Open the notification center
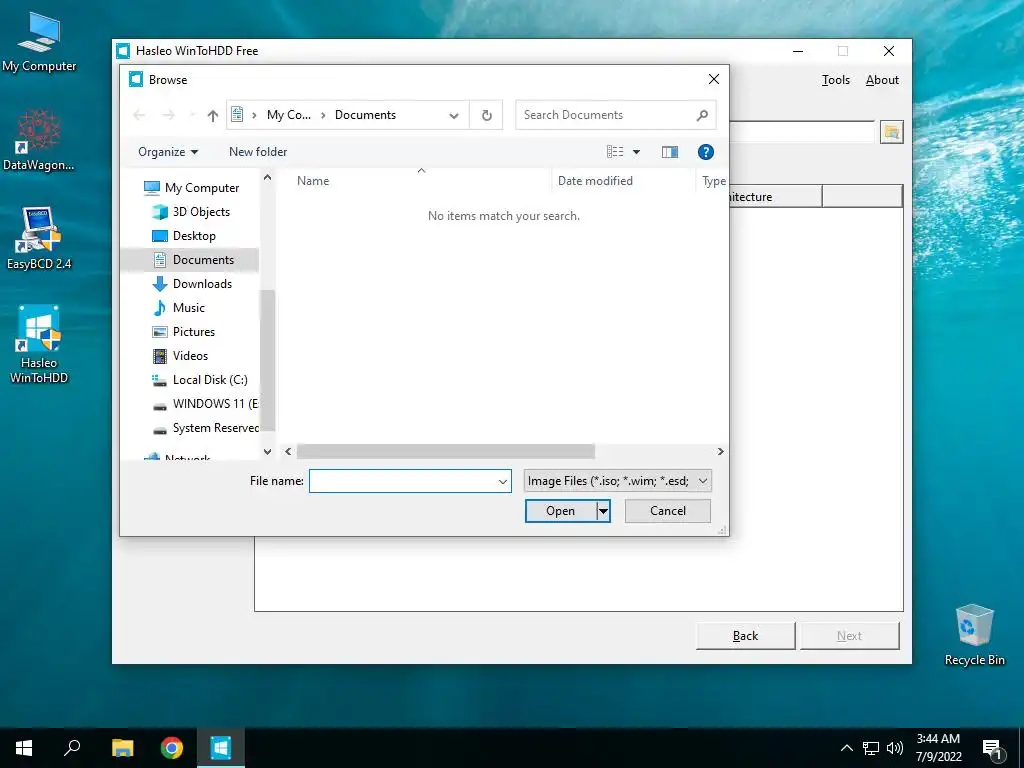The height and width of the screenshot is (768, 1024). (993, 749)
